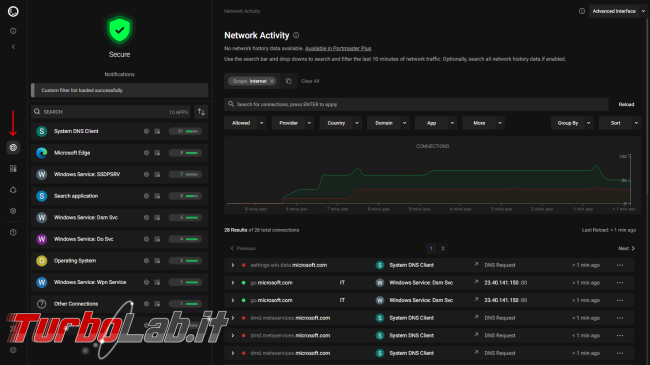The width and height of the screenshot is (650, 365).
Task: Open the App filter dropdown
Action: click(x=436, y=123)
